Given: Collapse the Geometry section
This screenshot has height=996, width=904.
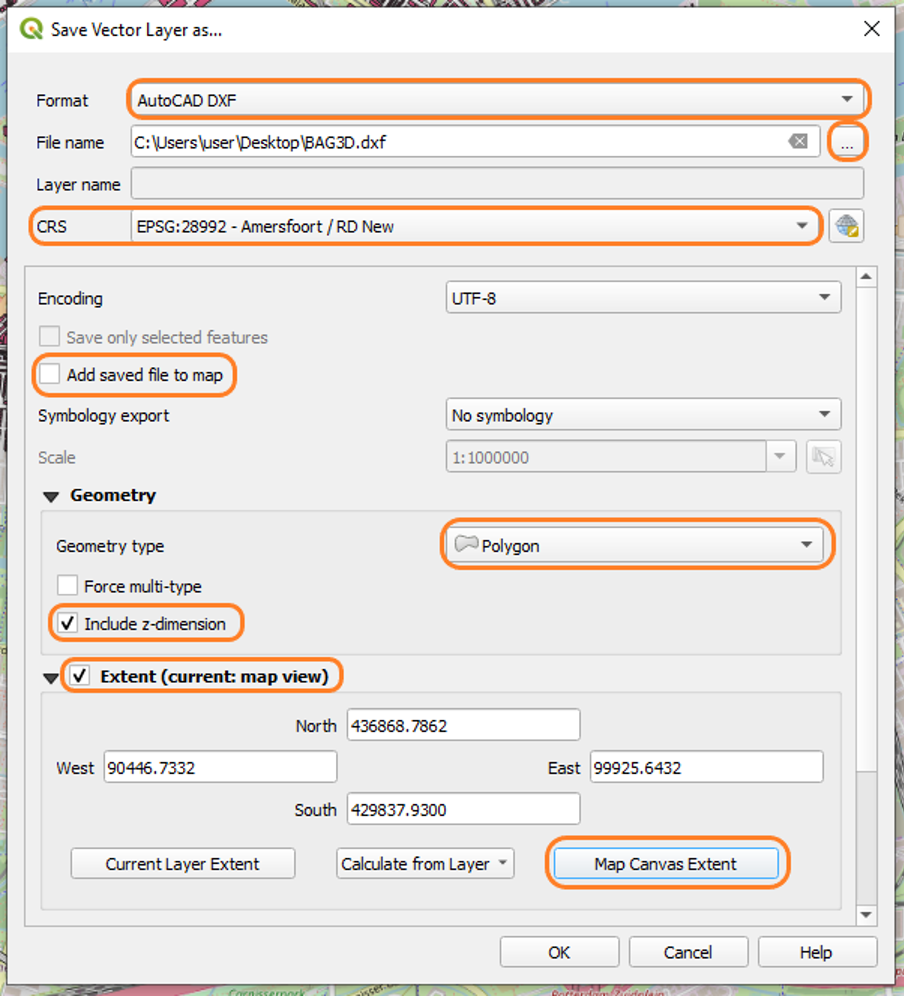Looking at the screenshot, I should 50,495.
